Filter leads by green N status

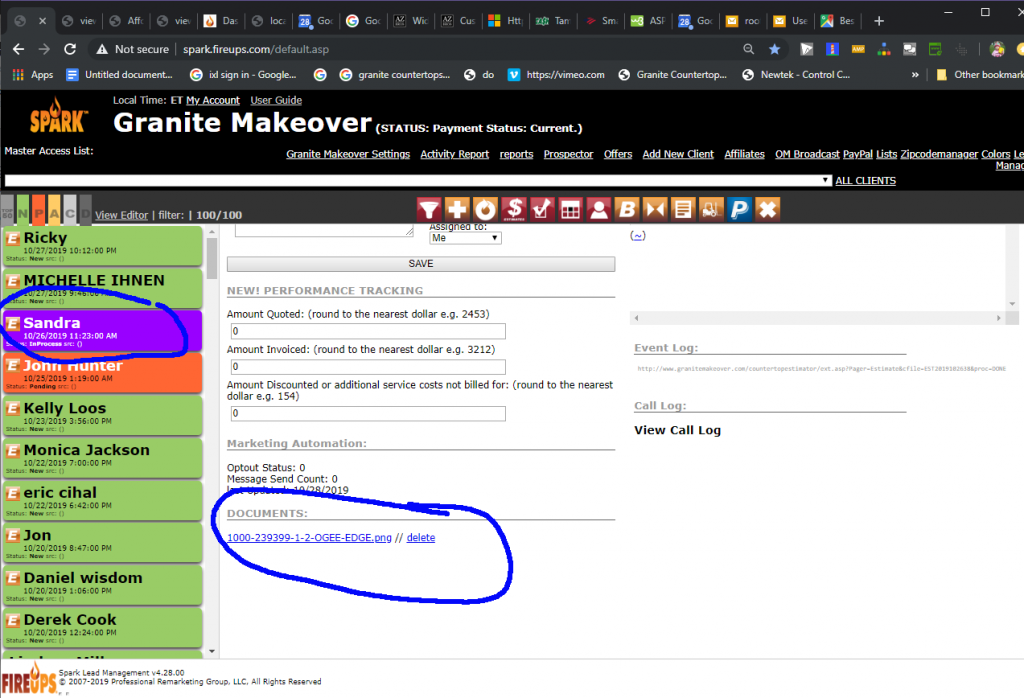pos(23,210)
